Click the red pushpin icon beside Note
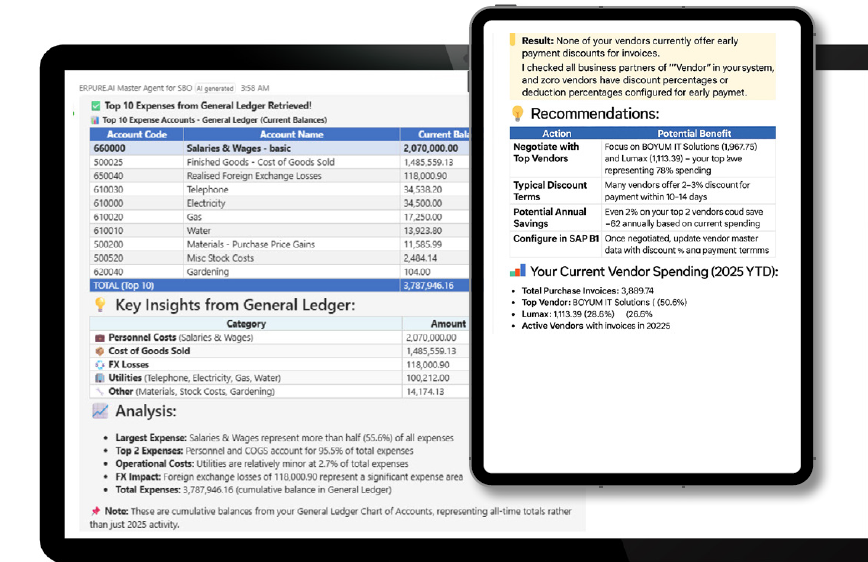The image size is (868, 562). [x=94, y=510]
